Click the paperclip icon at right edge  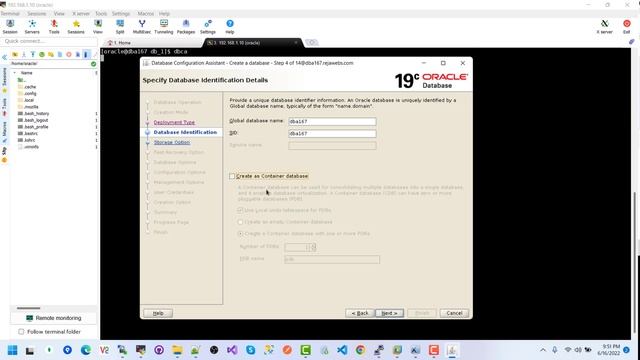pos(631,42)
